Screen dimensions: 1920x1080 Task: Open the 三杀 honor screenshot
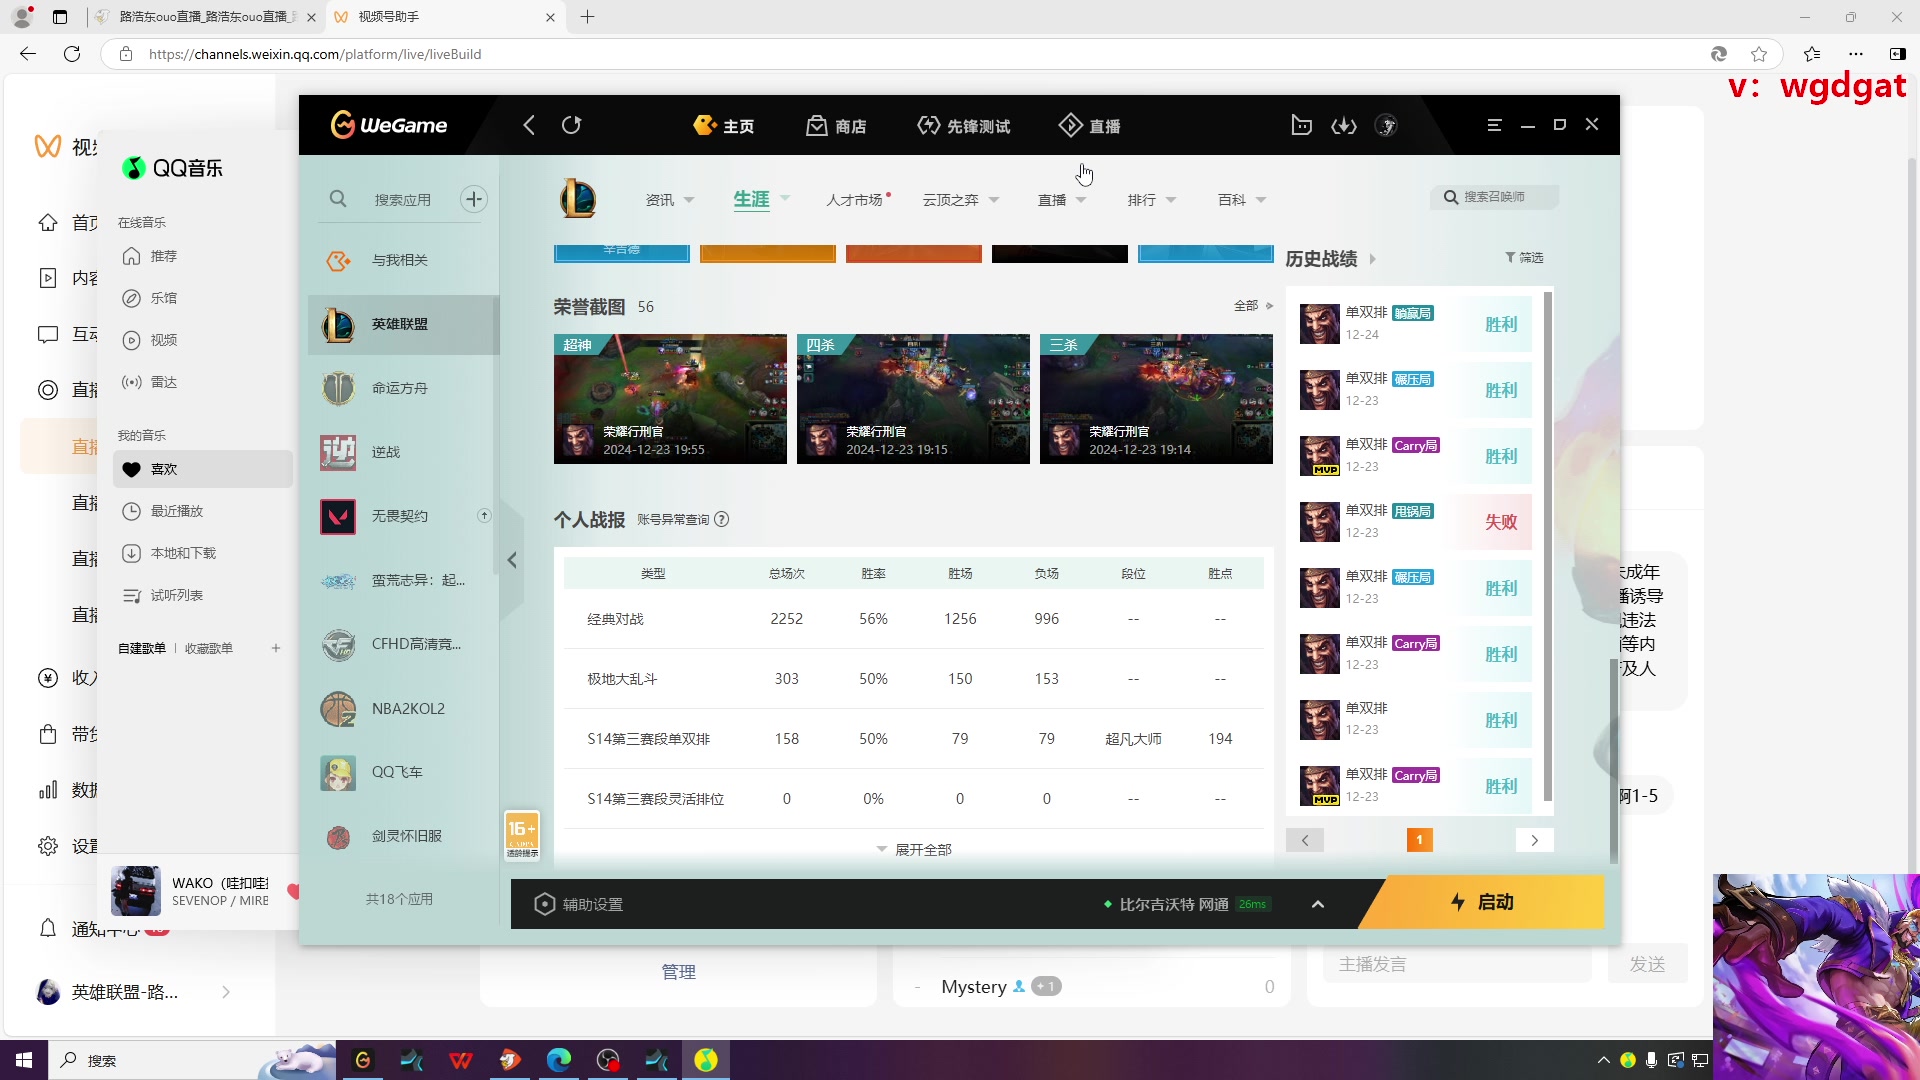tap(1156, 399)
